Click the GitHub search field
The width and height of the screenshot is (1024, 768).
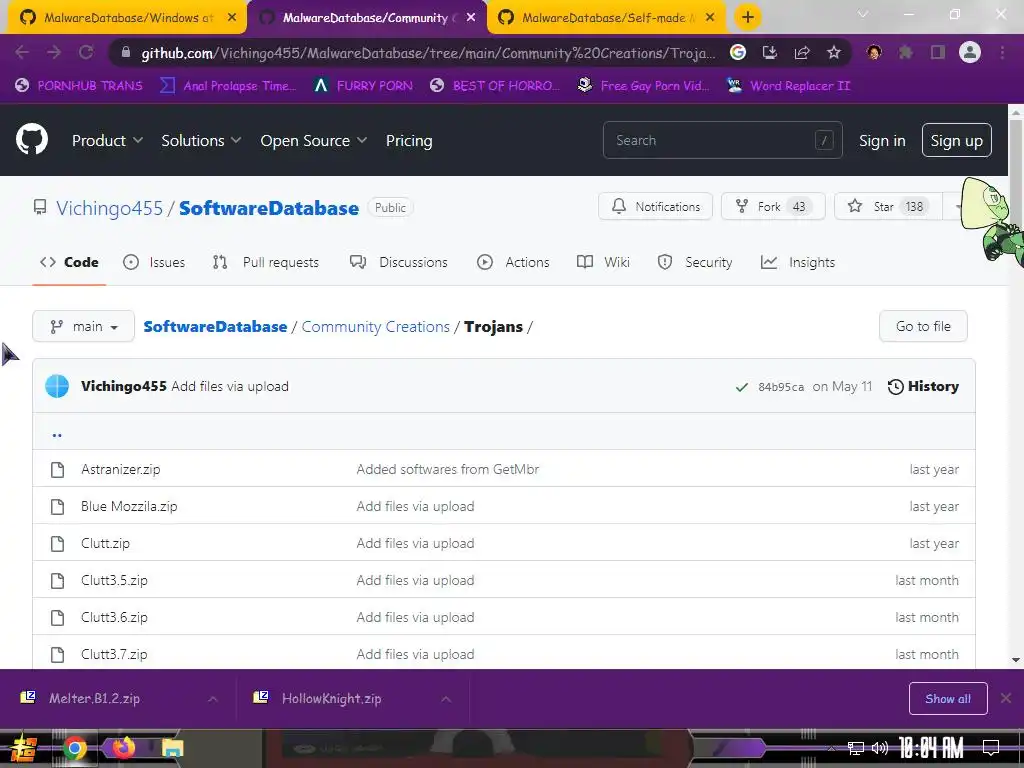[722, 140]
